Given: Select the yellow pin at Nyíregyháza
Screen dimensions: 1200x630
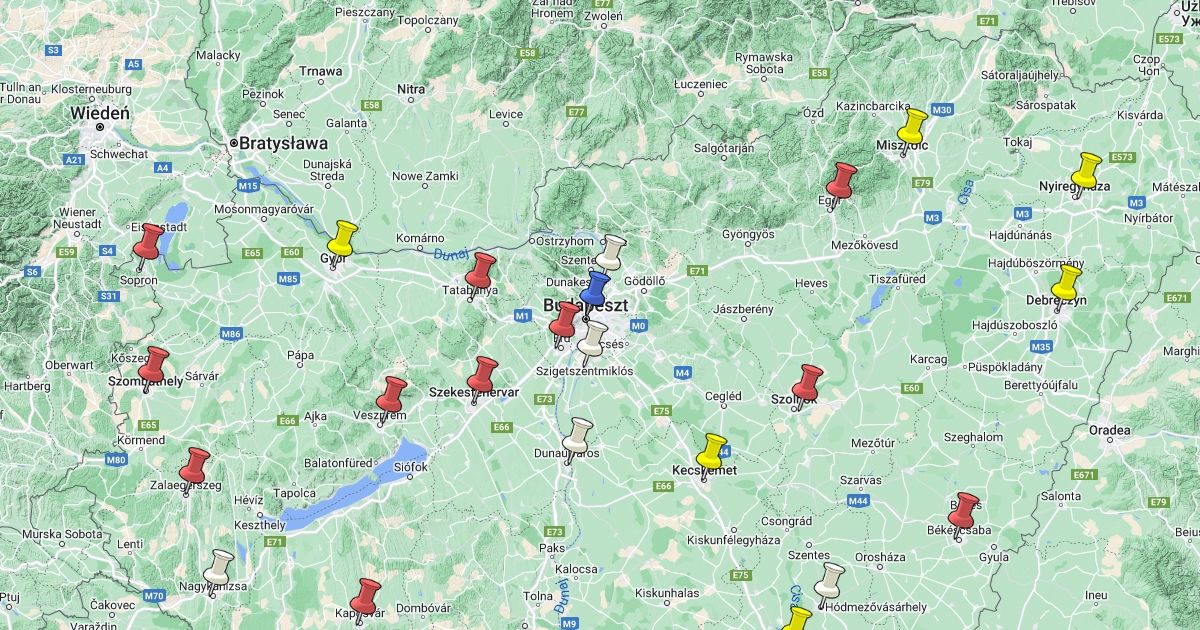Looking at the screenshot, I should (x=1086, y=169).
